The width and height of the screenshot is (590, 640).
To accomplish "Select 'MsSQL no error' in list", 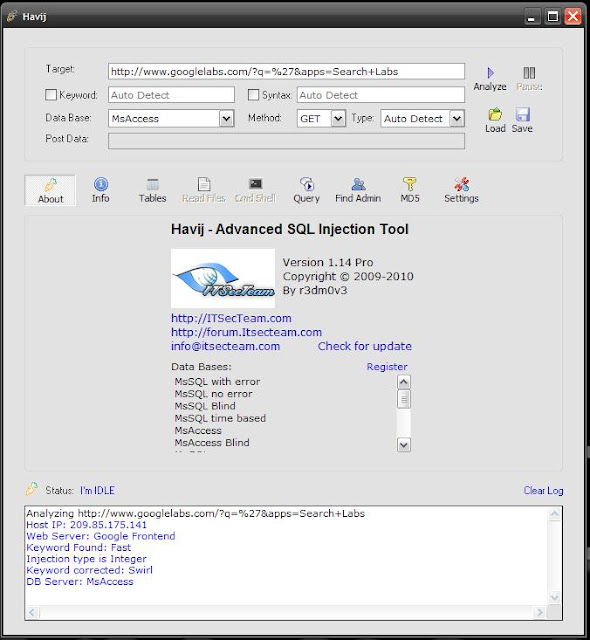I will tap(213, 394).
